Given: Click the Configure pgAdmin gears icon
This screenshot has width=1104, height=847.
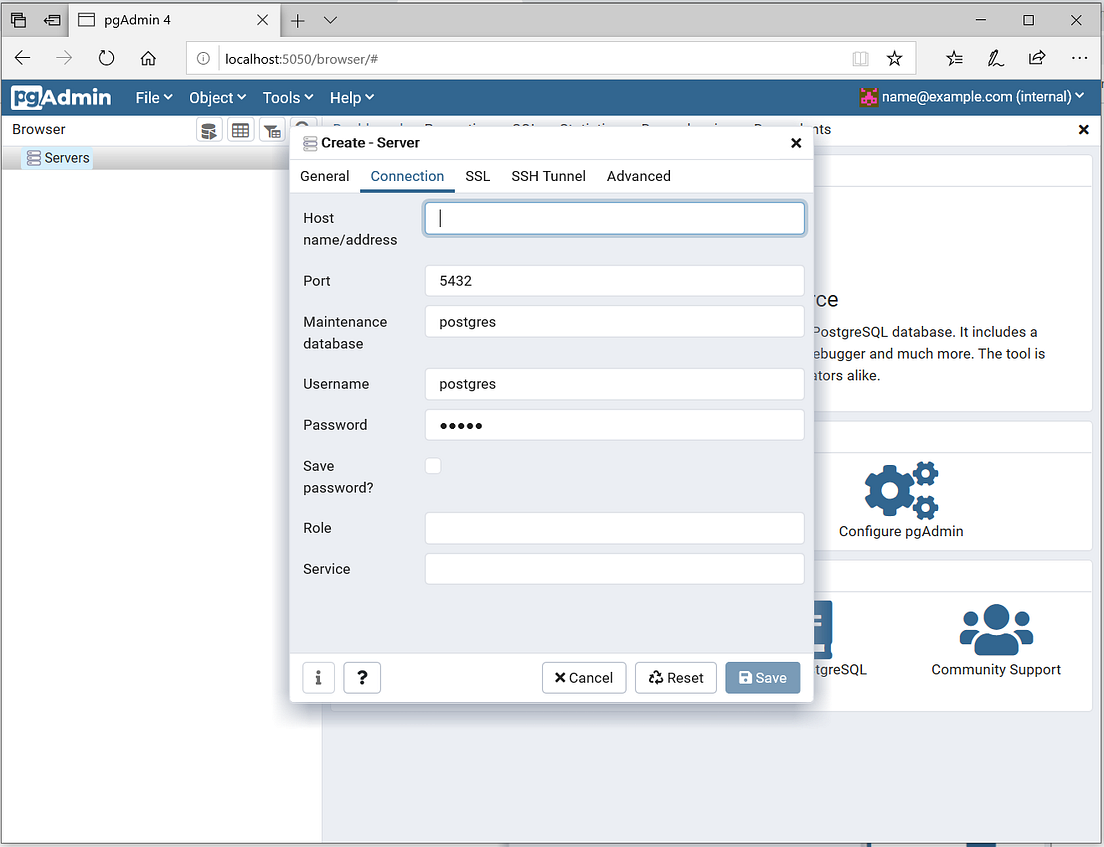Looking at the screenshot, I should [901, 490].
